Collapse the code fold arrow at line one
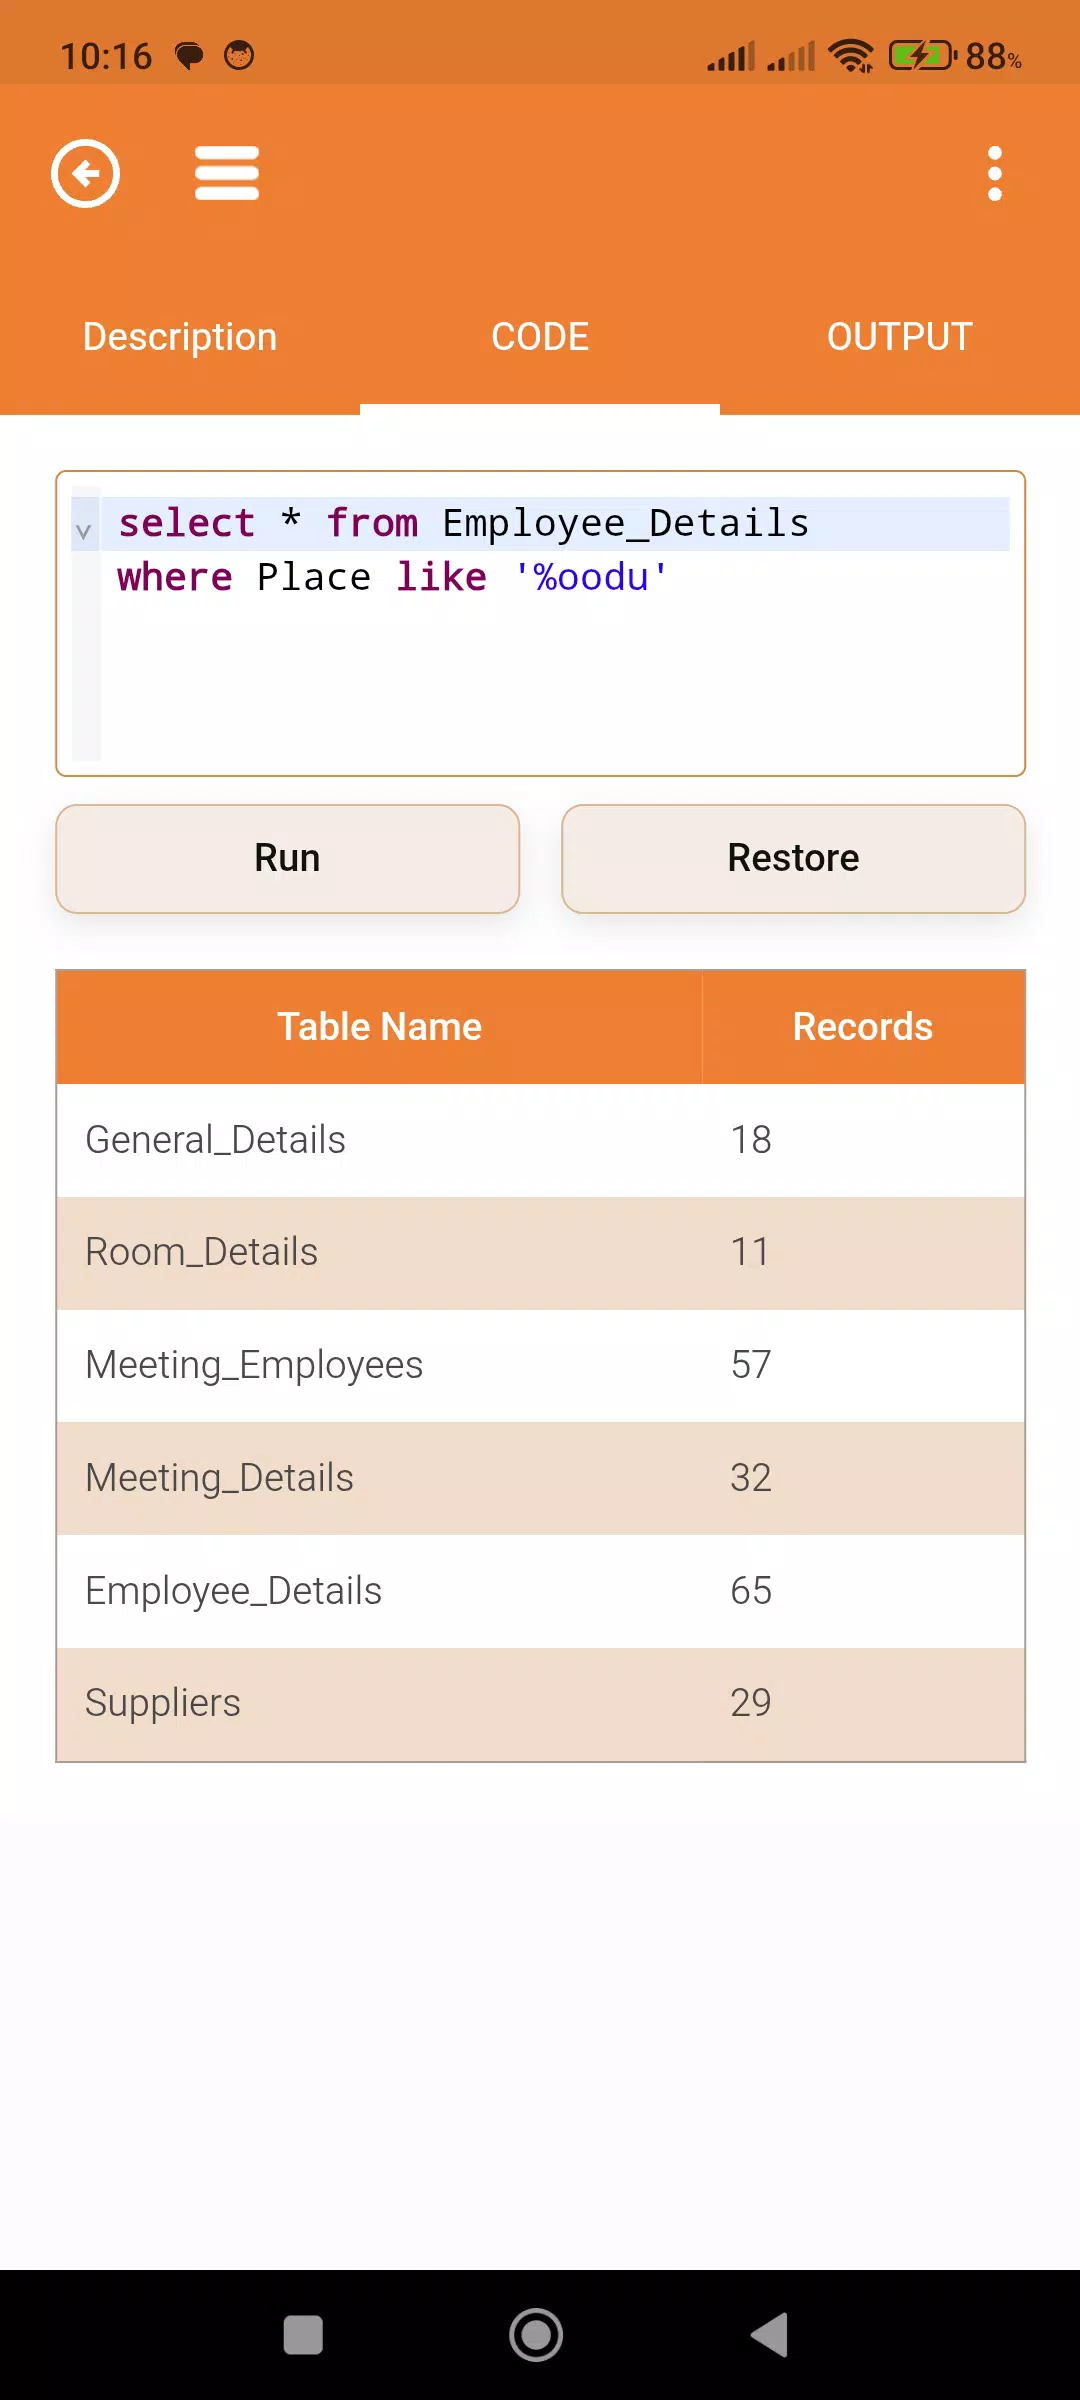Viewport: 1080px width, 2400px height. tap(84, 532)
